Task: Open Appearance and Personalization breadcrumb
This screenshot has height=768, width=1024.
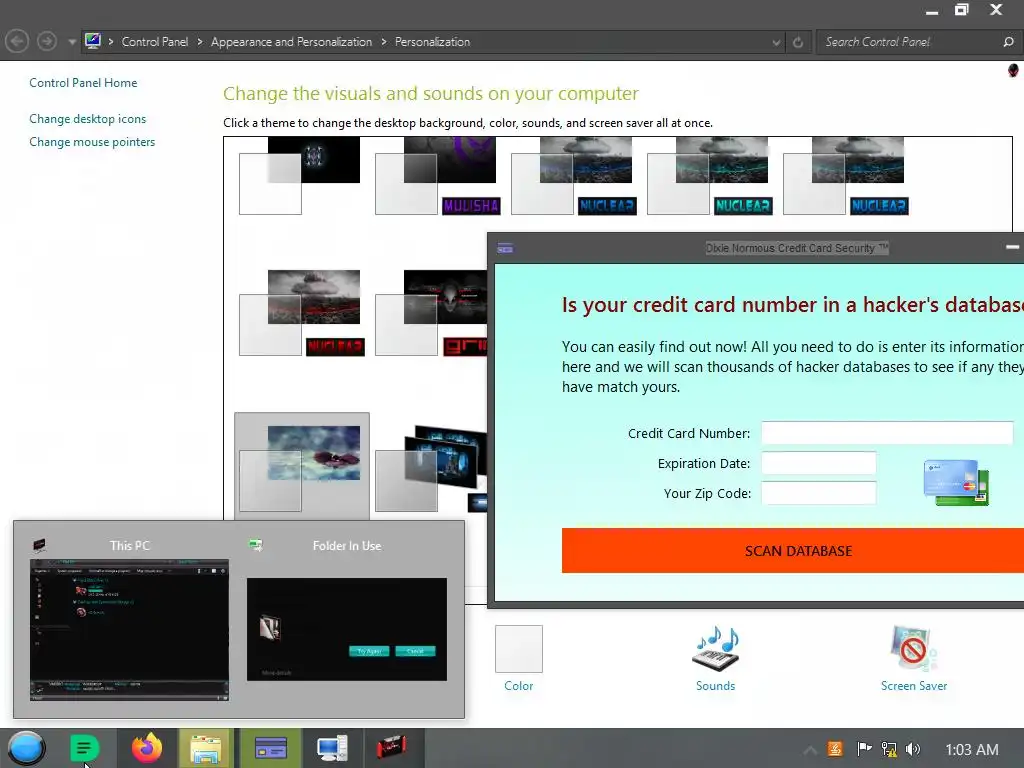Action: (x=291, y=42)
